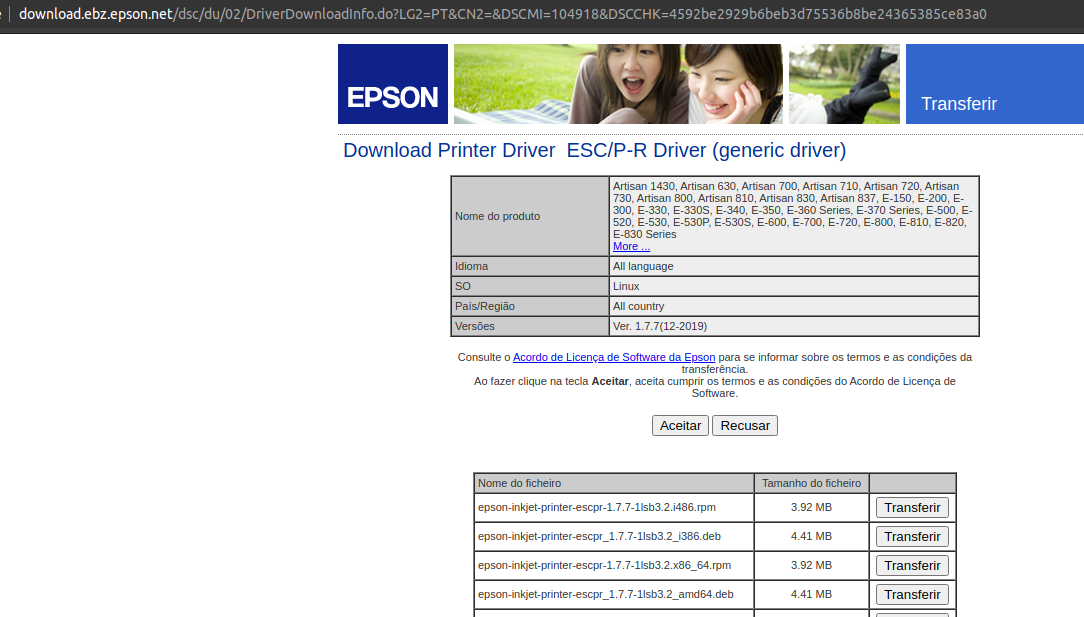1084x617 pixels.
Task: Click 4.41 MB size of i386.deb row
Action: click(812, 536)
